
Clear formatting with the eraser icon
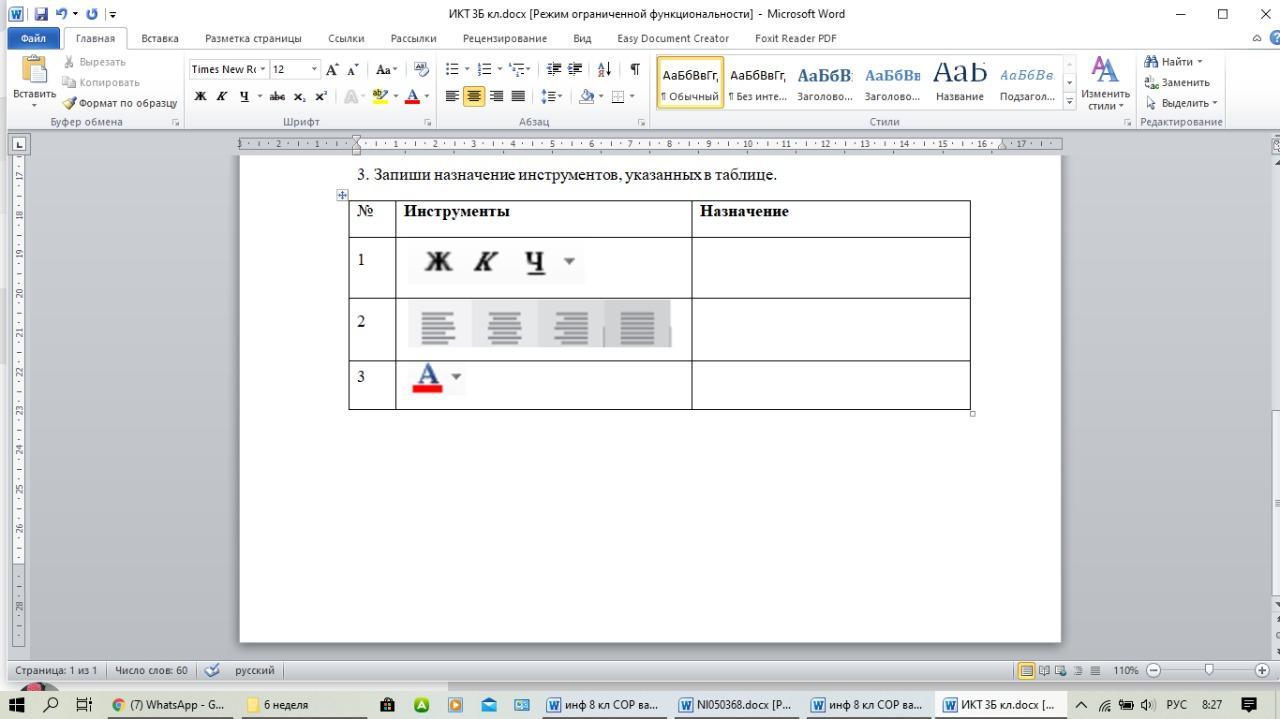click(x=421, y=69)
